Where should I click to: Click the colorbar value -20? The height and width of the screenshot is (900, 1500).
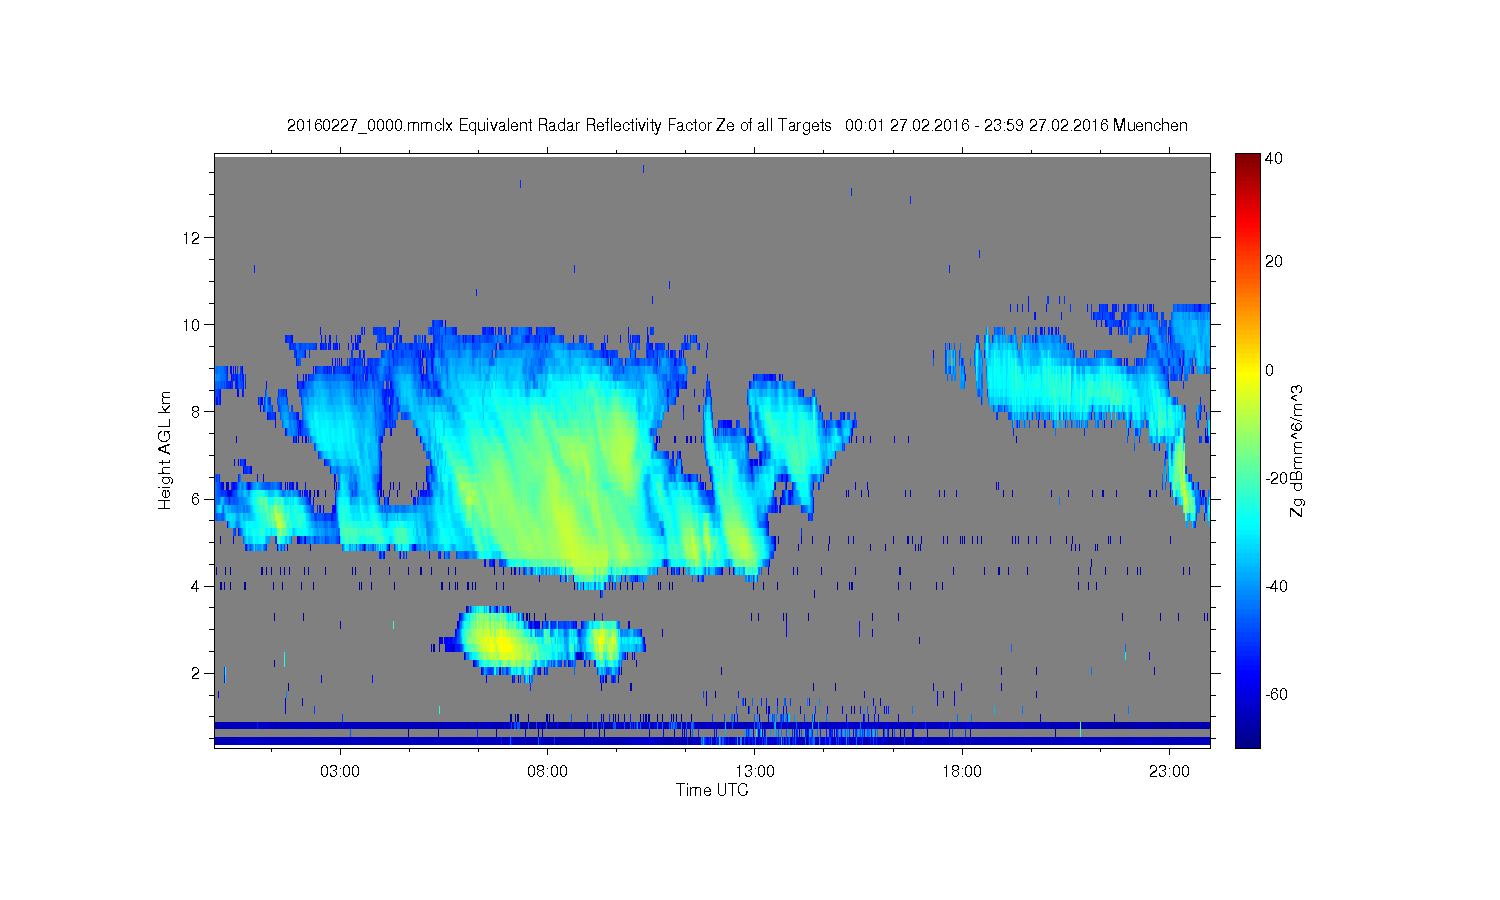(1276, 478)
